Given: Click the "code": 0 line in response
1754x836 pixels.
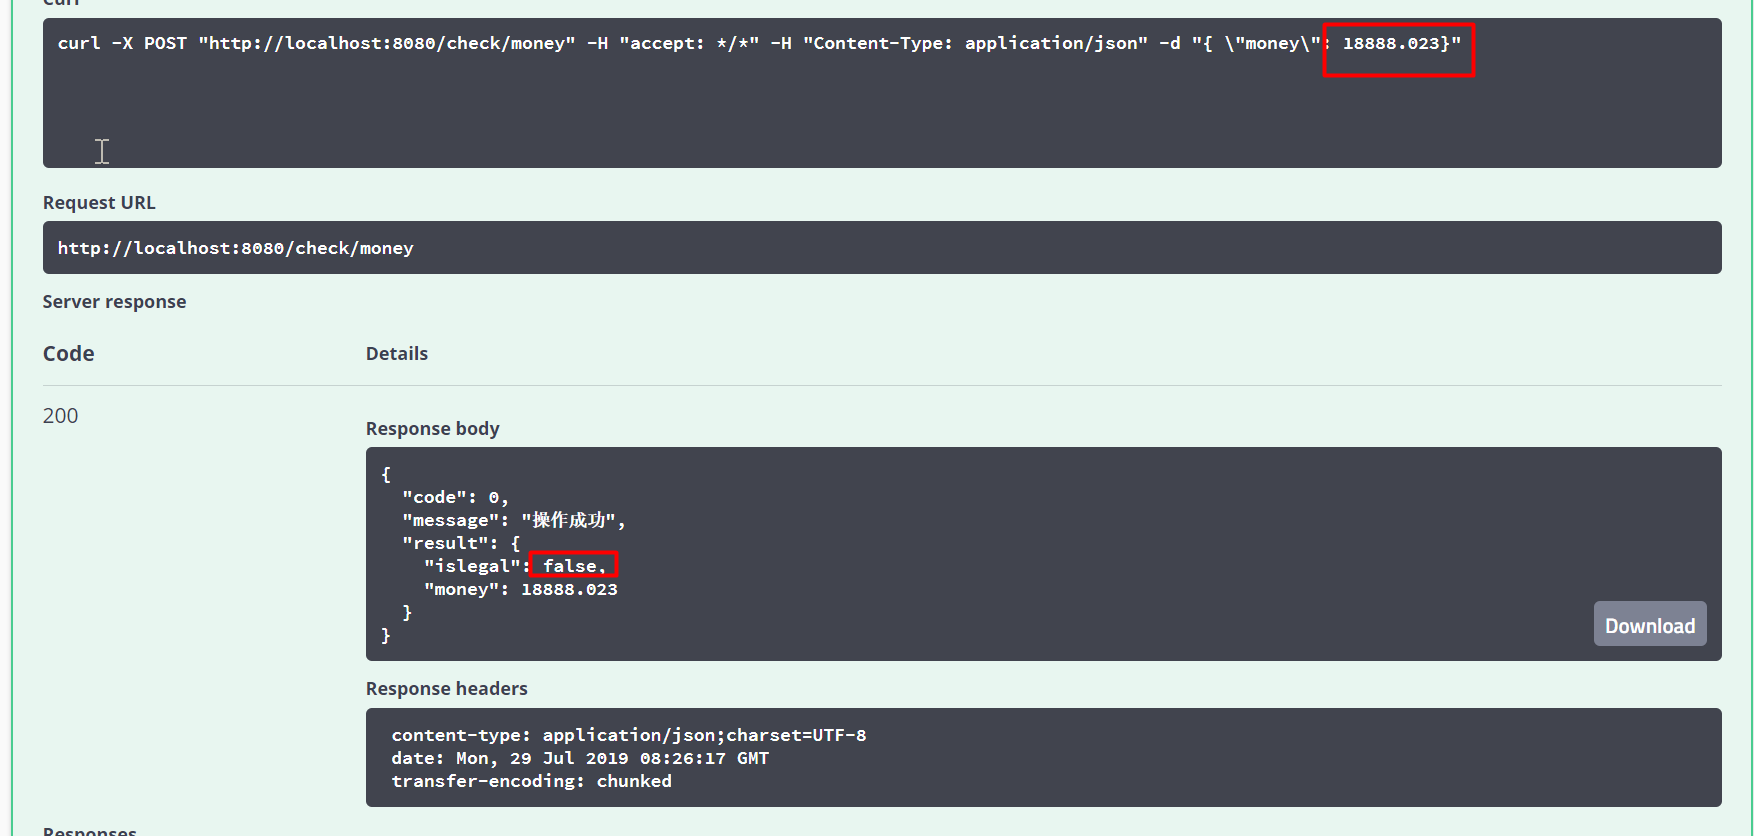Looking at the screenshot, I should click(x=455, y=497).
